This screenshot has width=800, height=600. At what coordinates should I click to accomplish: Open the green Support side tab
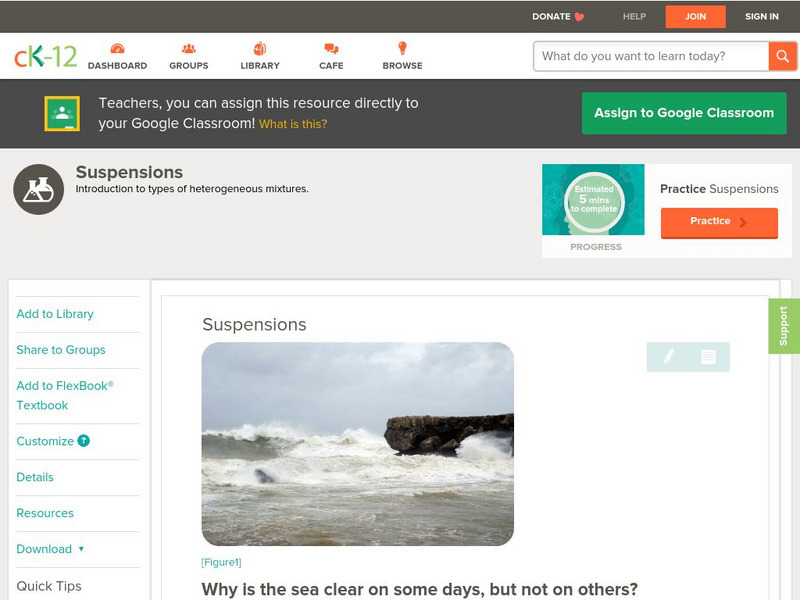784,326
